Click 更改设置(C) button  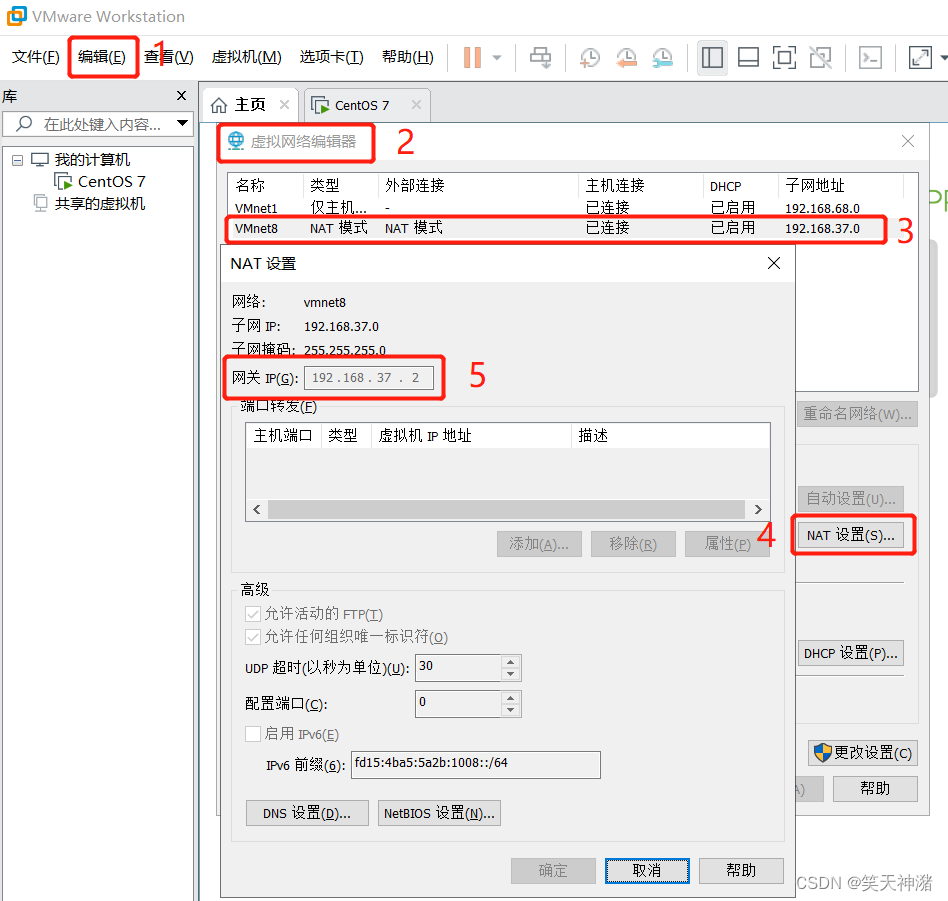tap(863, 753)
